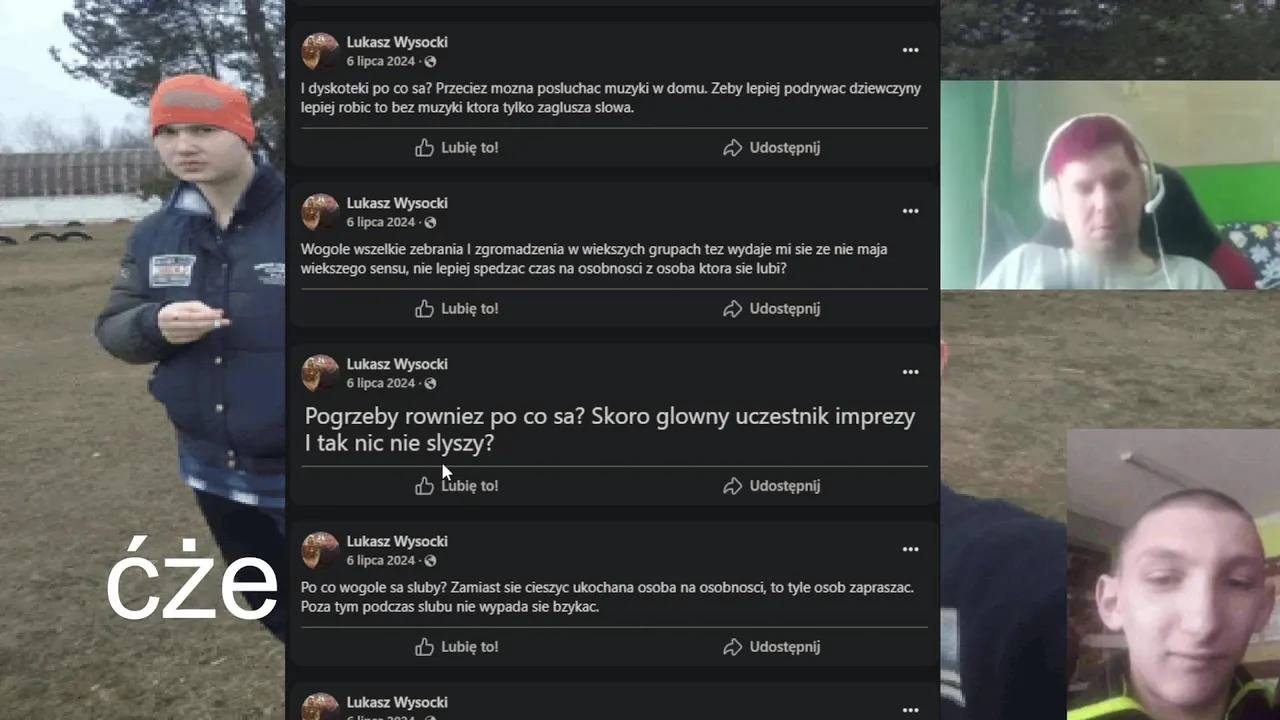Open profile avatar on the Pogrzeby post
1280x720 pixels.
click(320, 373)
